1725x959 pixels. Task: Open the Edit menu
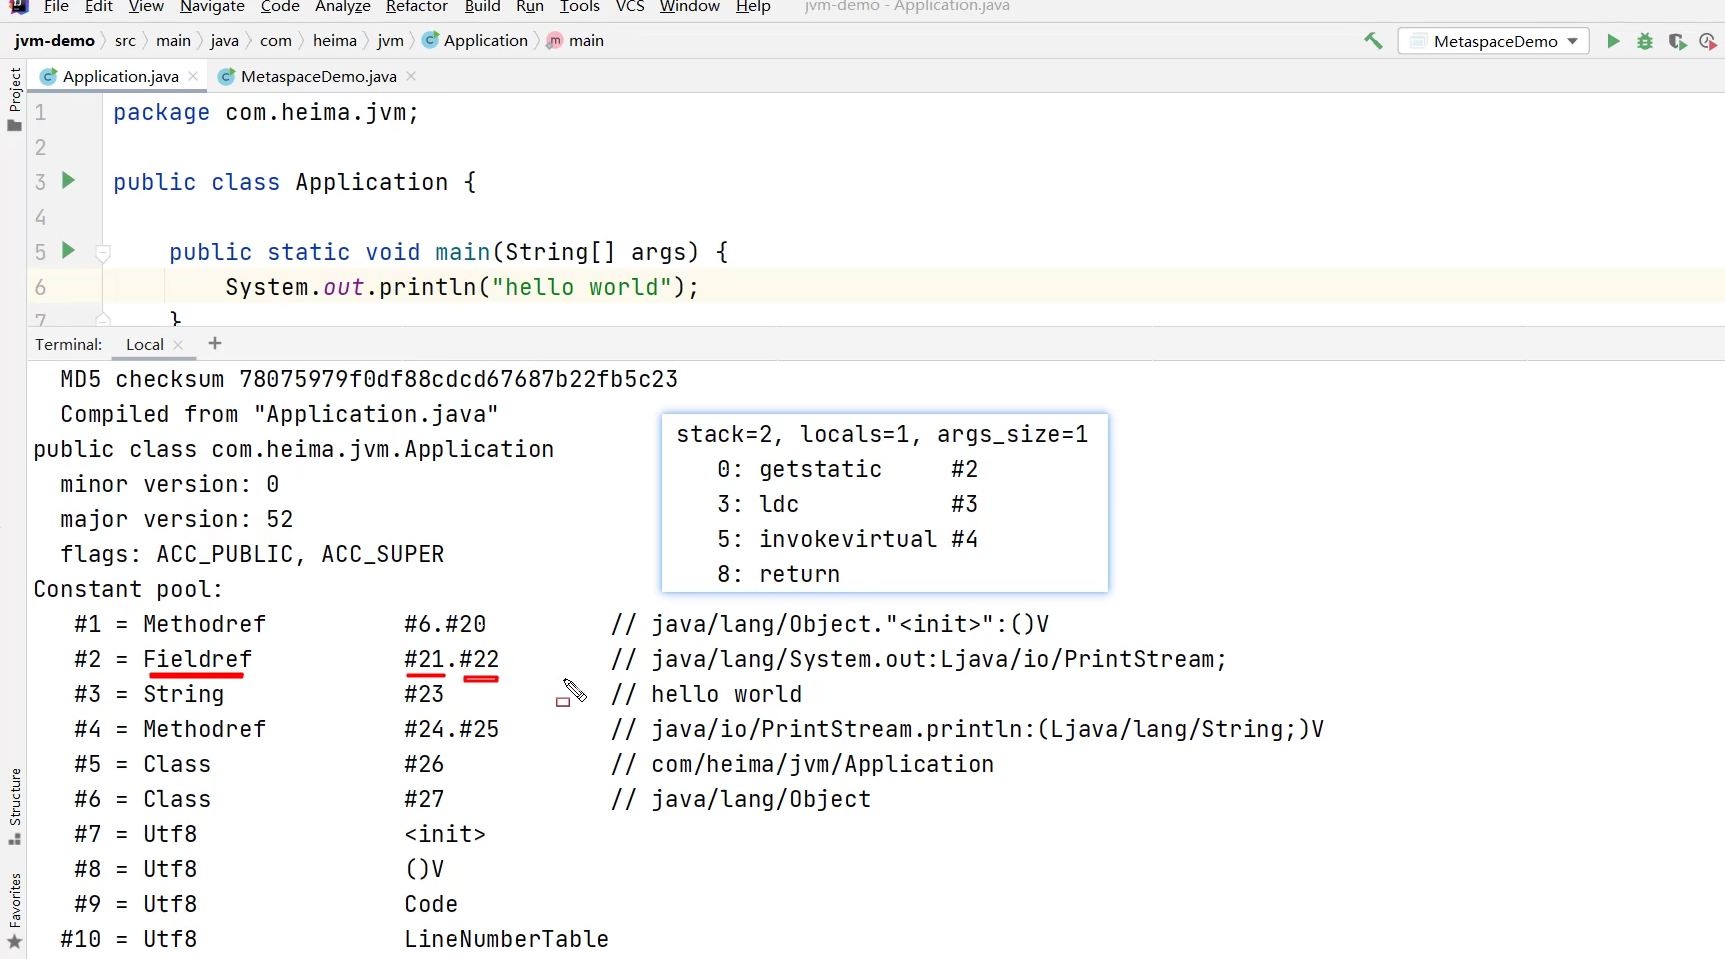click(x=99, y=7)
